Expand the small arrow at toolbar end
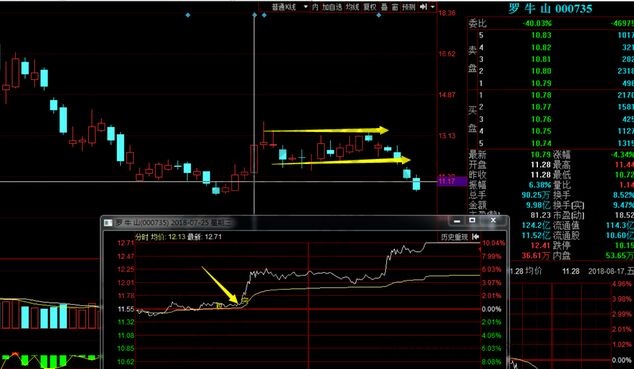634x369 pixels. (x=433, y=7)
